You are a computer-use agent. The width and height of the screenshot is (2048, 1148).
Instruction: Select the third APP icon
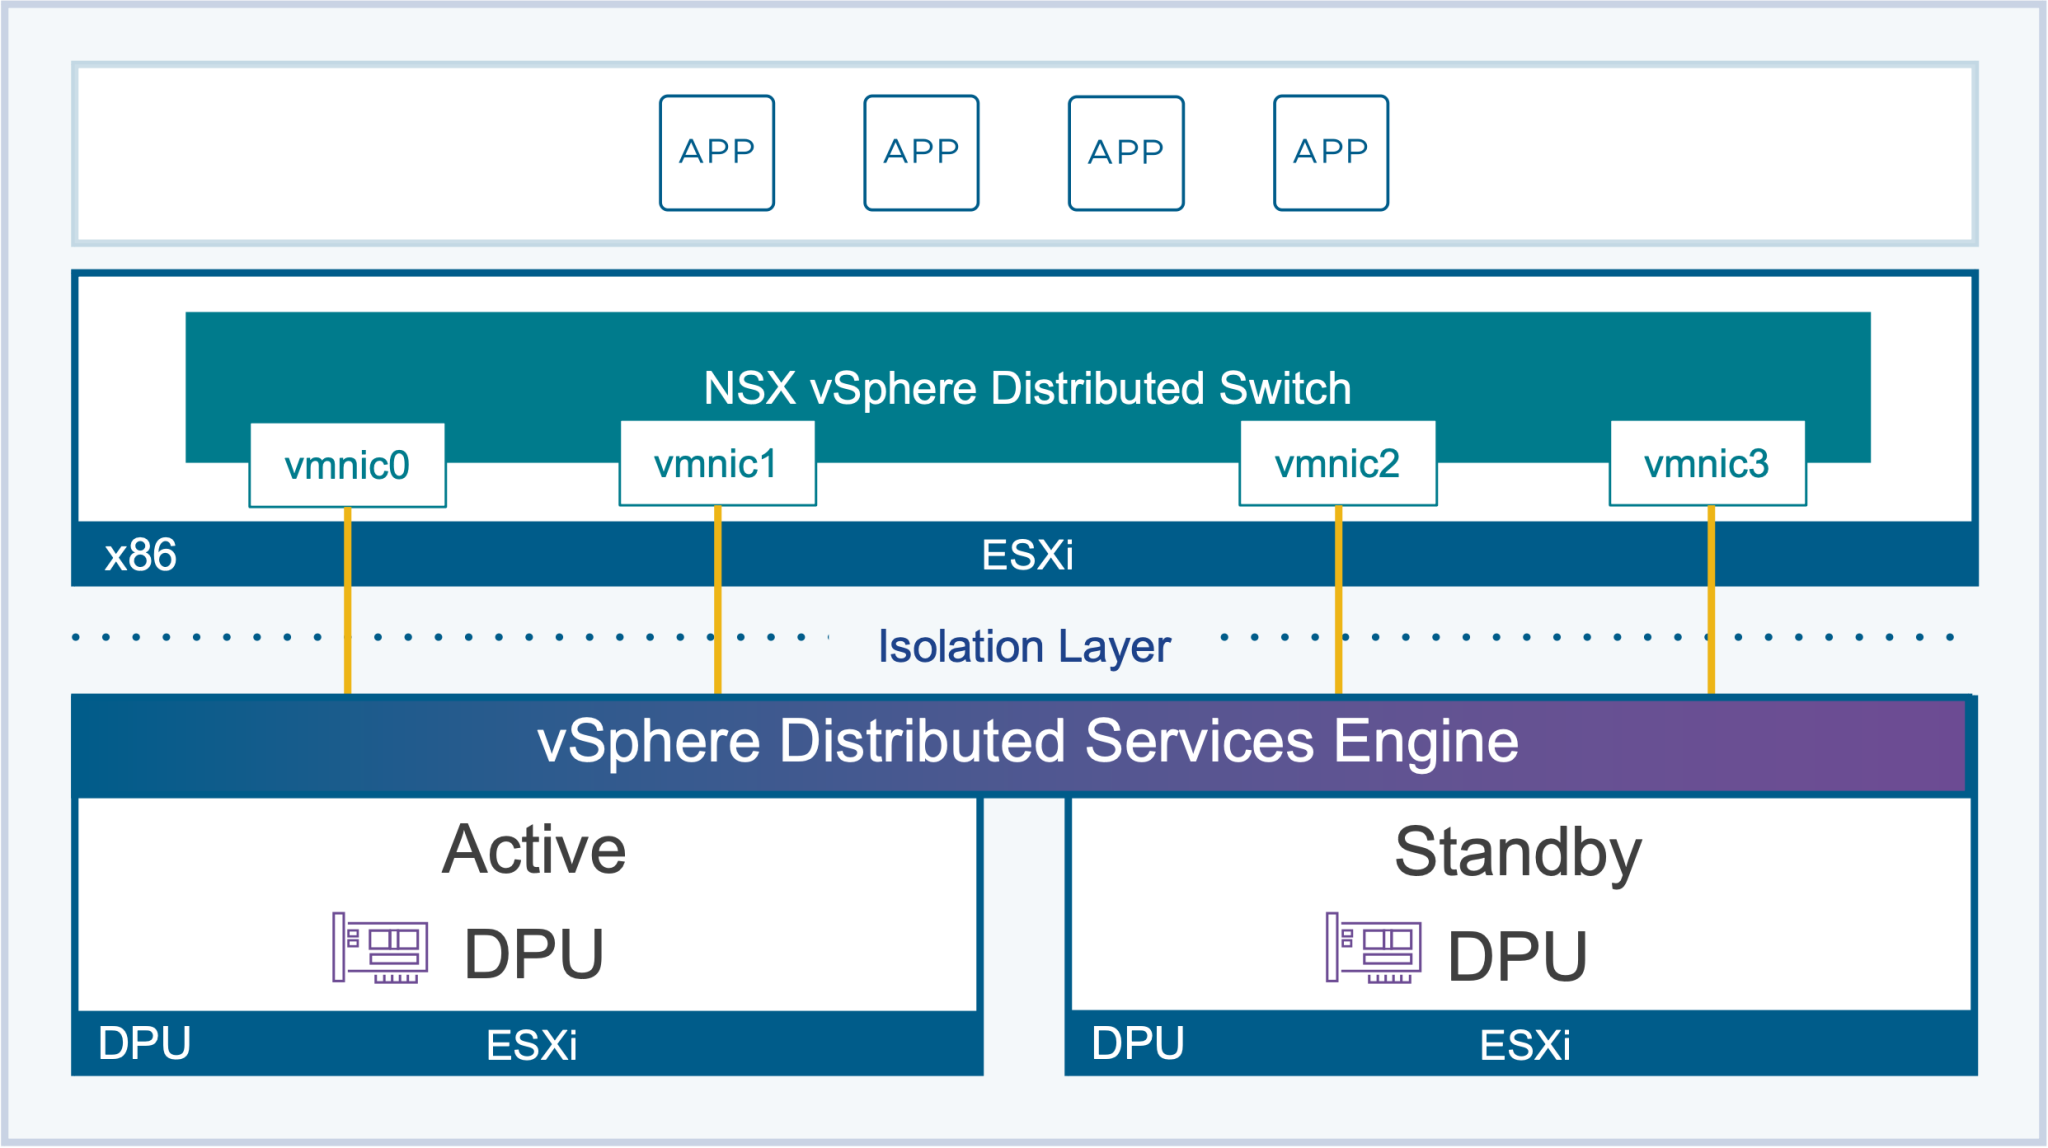[1125, 150]
